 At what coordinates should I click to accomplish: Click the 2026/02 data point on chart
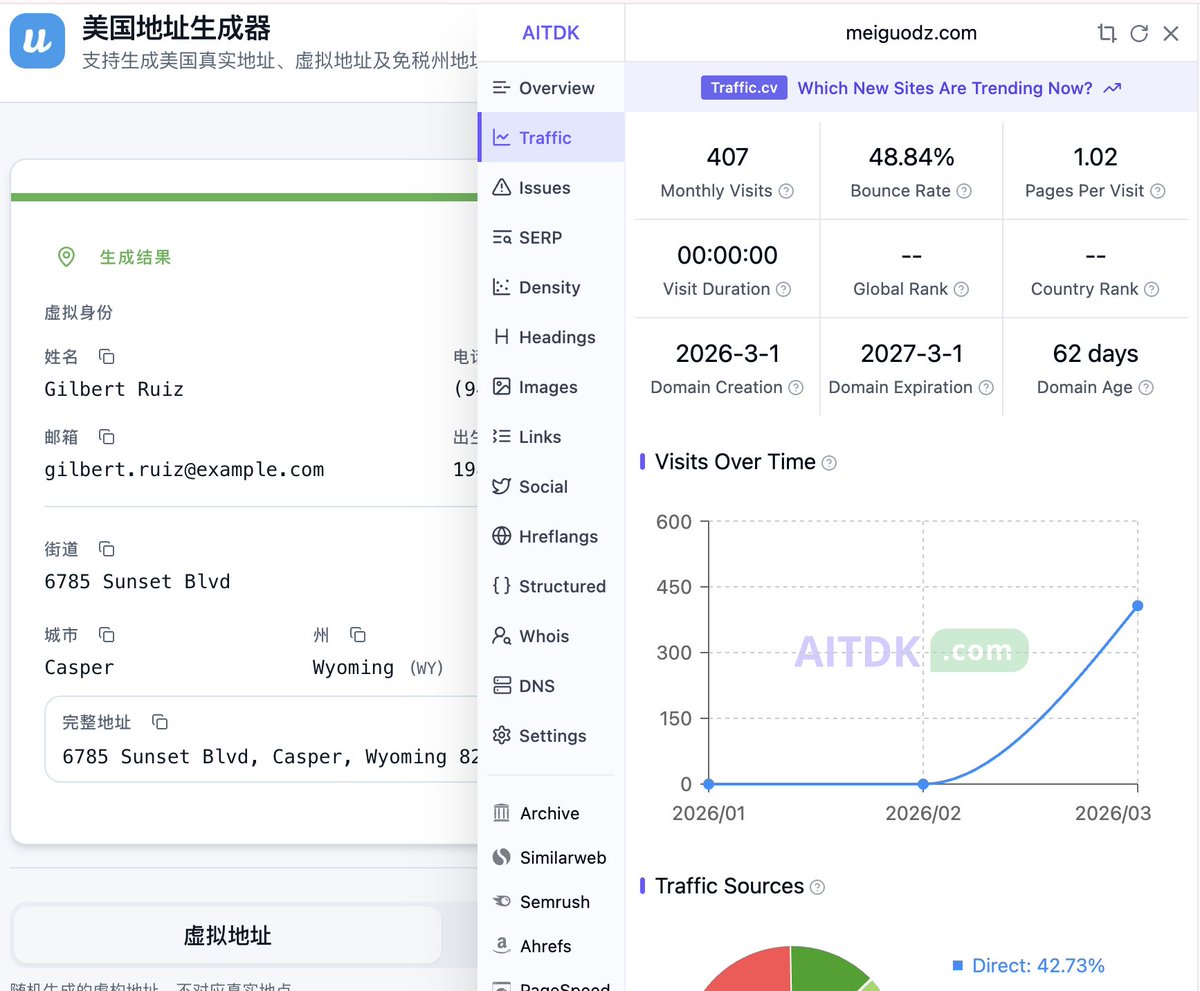click(x=923, y=784)
